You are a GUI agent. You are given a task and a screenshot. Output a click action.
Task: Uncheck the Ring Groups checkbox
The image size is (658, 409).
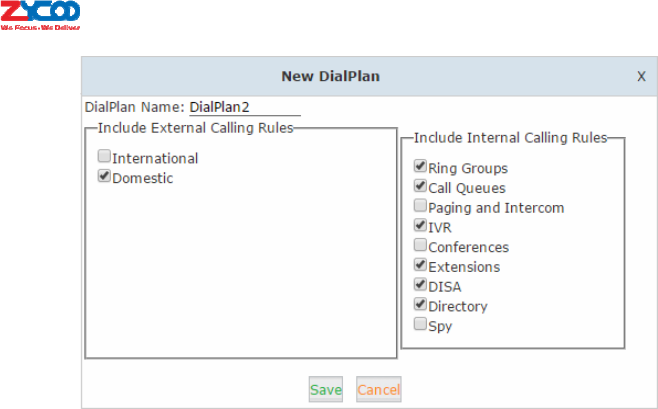pyautogui.click(x=420, y=167)
